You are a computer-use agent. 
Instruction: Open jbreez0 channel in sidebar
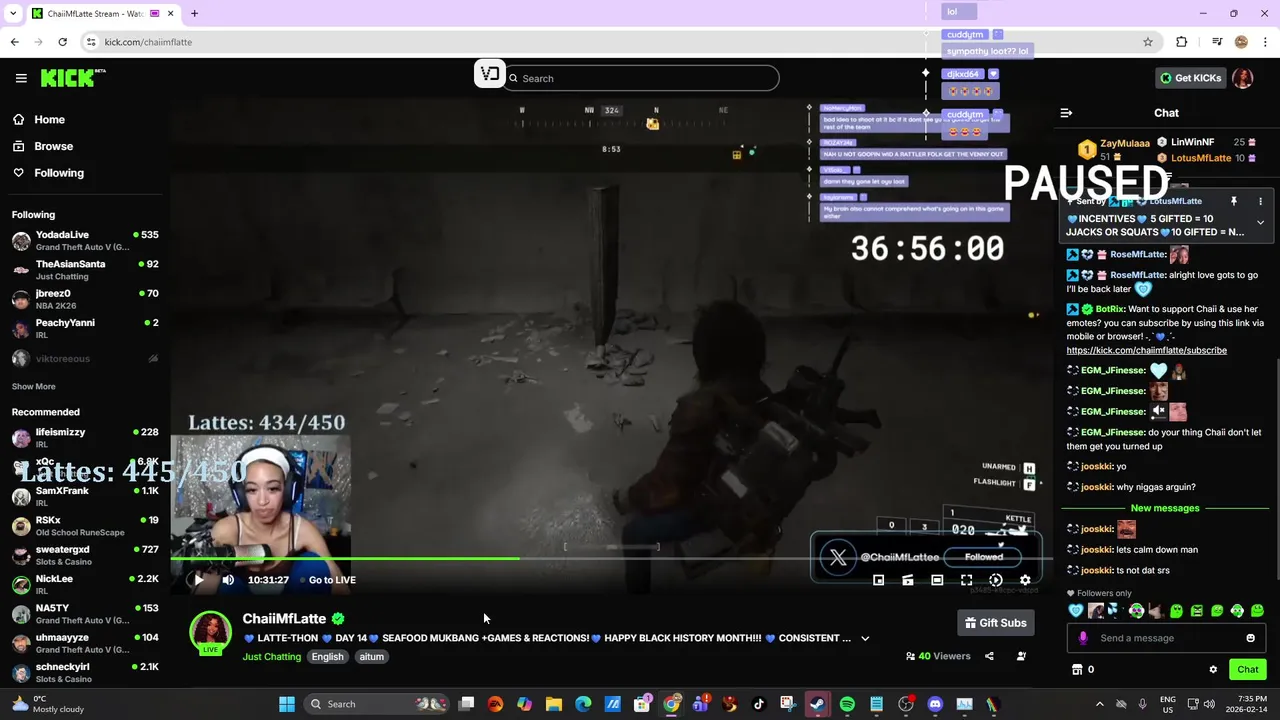(85, 299)
